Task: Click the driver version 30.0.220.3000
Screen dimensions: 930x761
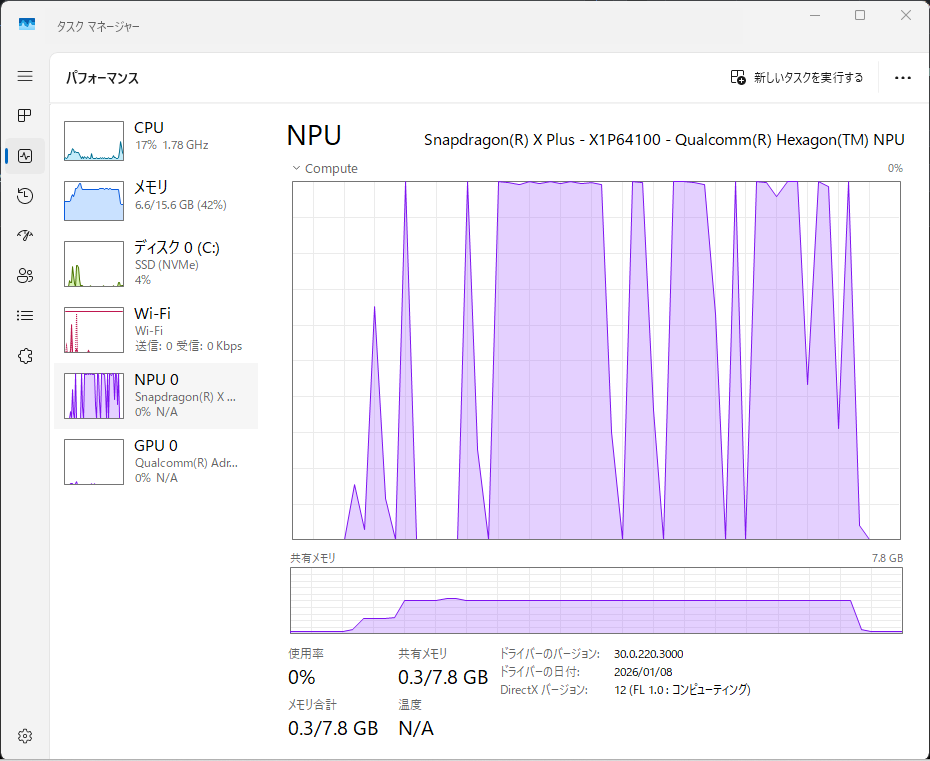Action: point(648,654)
